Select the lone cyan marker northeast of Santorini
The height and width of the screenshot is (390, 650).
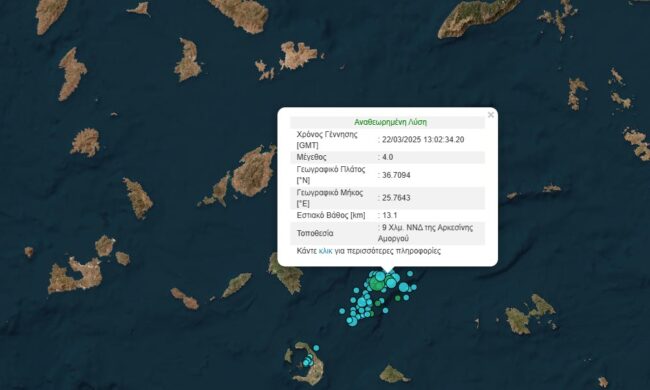pyautogui.click(x=316, y=348)
